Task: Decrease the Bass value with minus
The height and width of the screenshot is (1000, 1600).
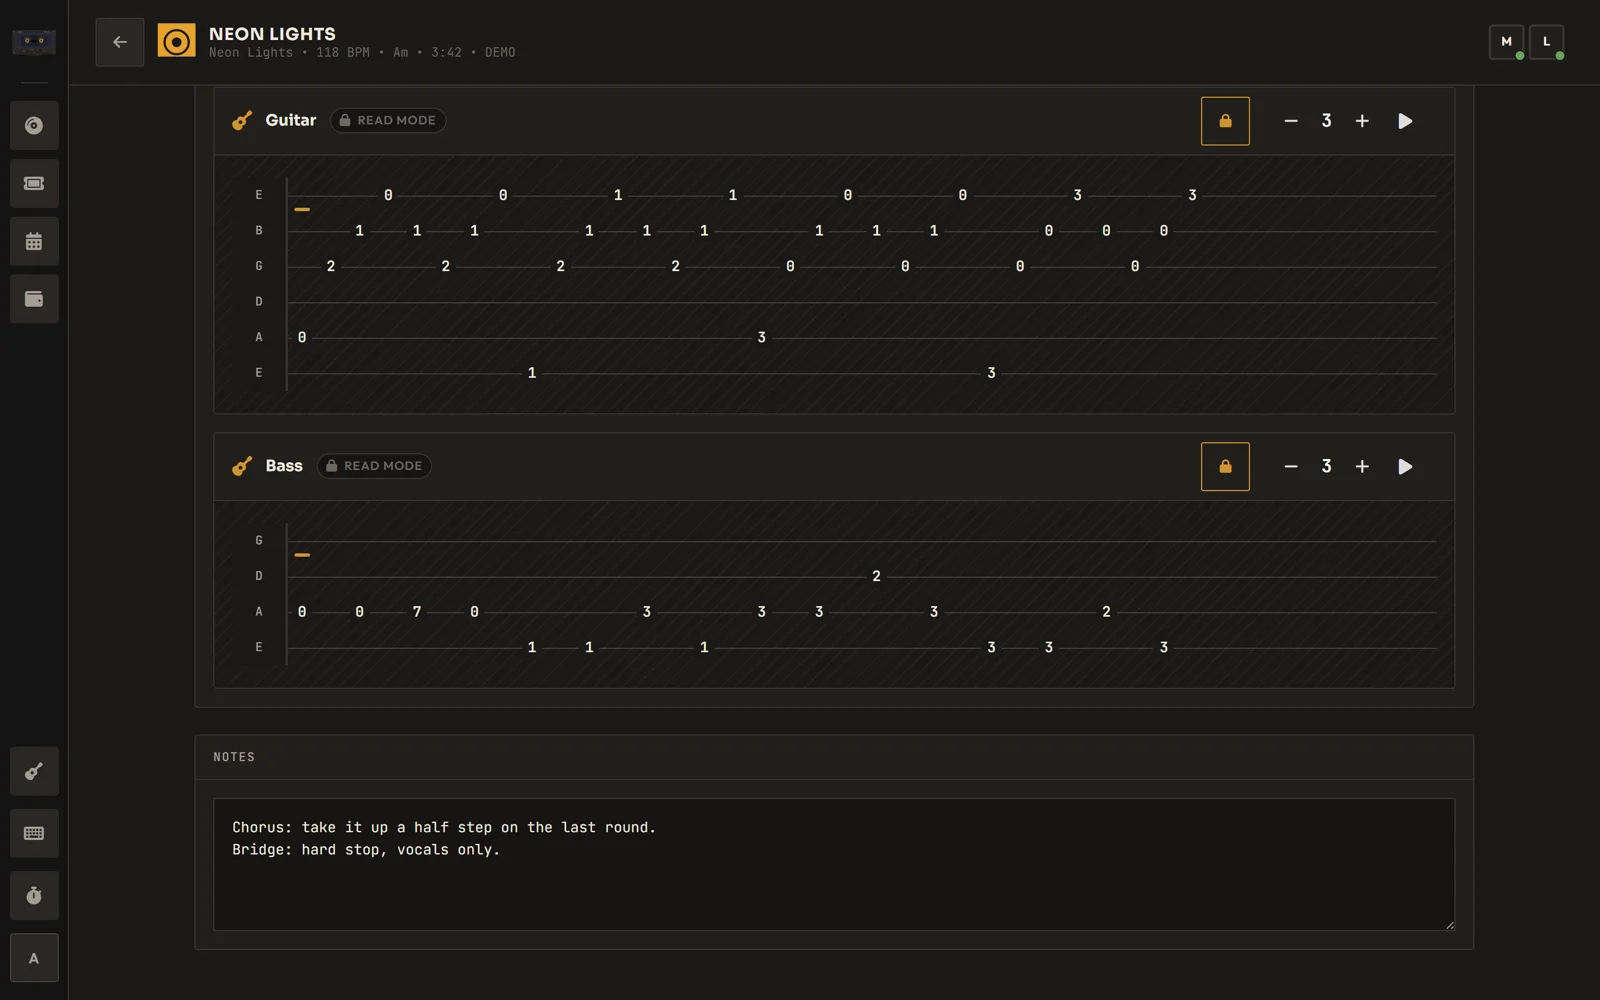Action: [1291, 467]
